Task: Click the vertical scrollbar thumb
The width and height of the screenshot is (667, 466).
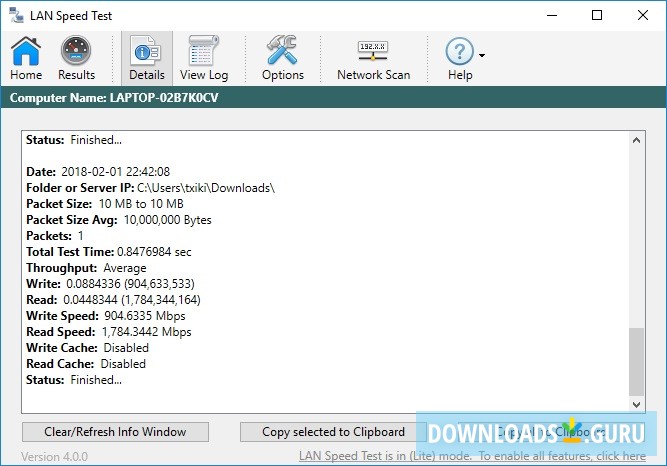Action: click(x=636, y=362)
